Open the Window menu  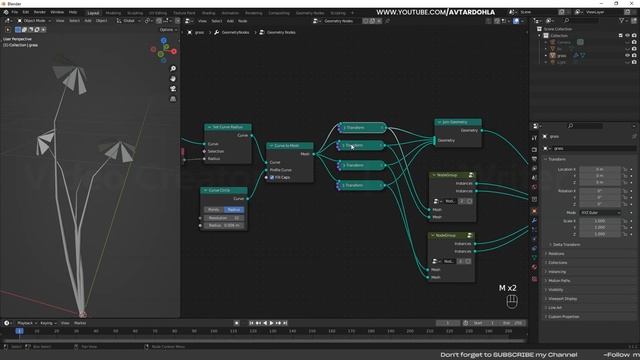coord(57,12)
